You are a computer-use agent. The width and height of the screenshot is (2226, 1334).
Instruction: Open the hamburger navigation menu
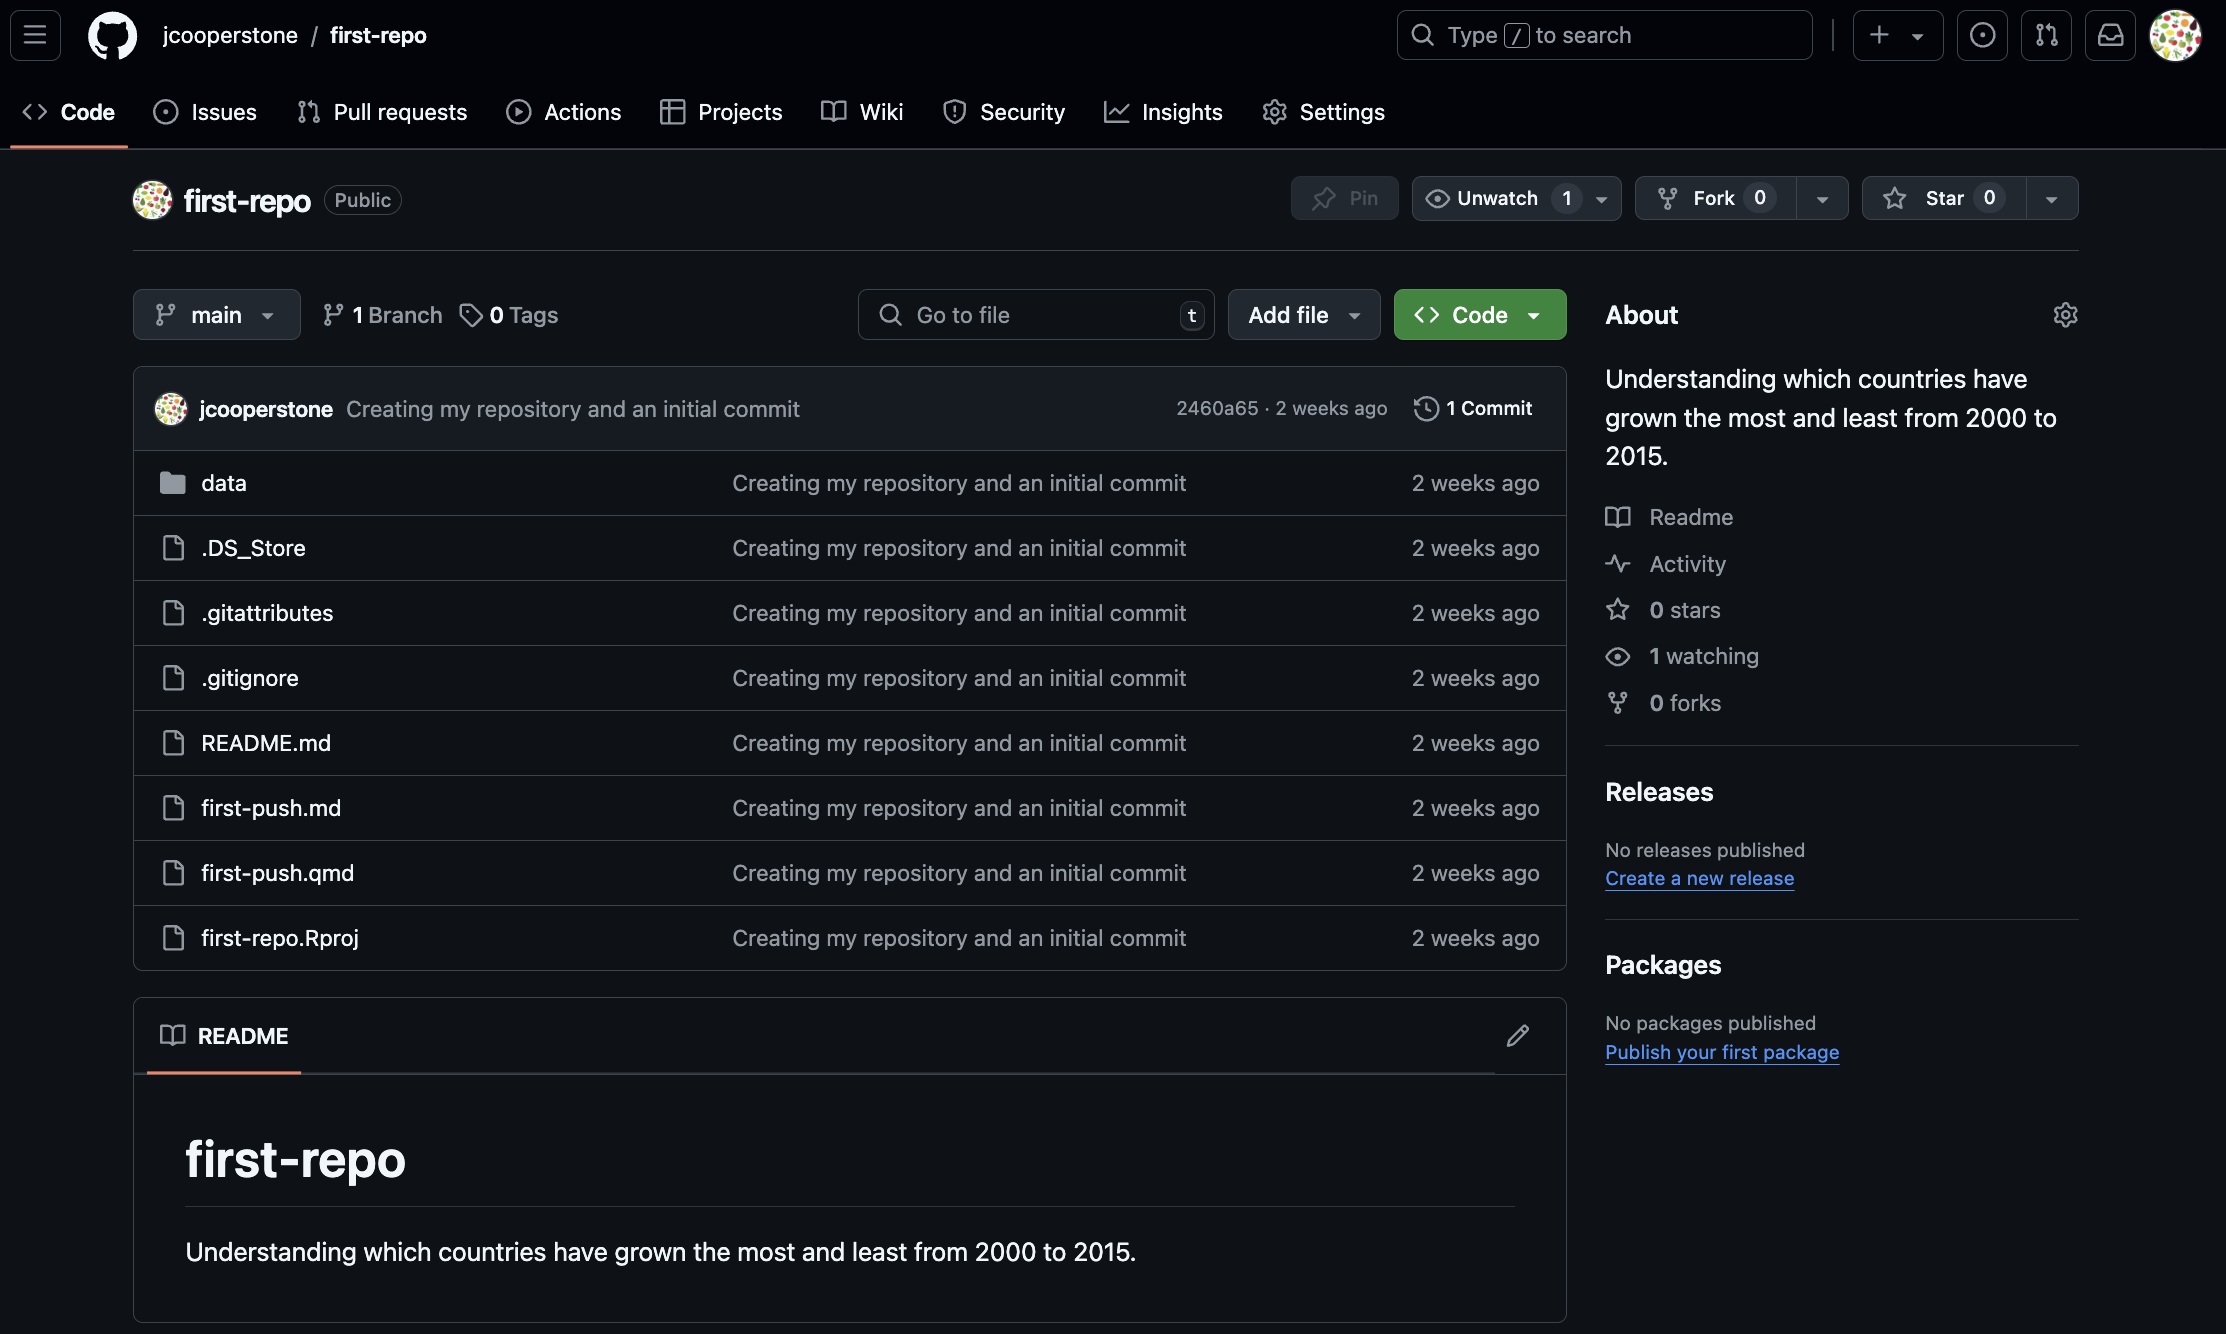35,35
